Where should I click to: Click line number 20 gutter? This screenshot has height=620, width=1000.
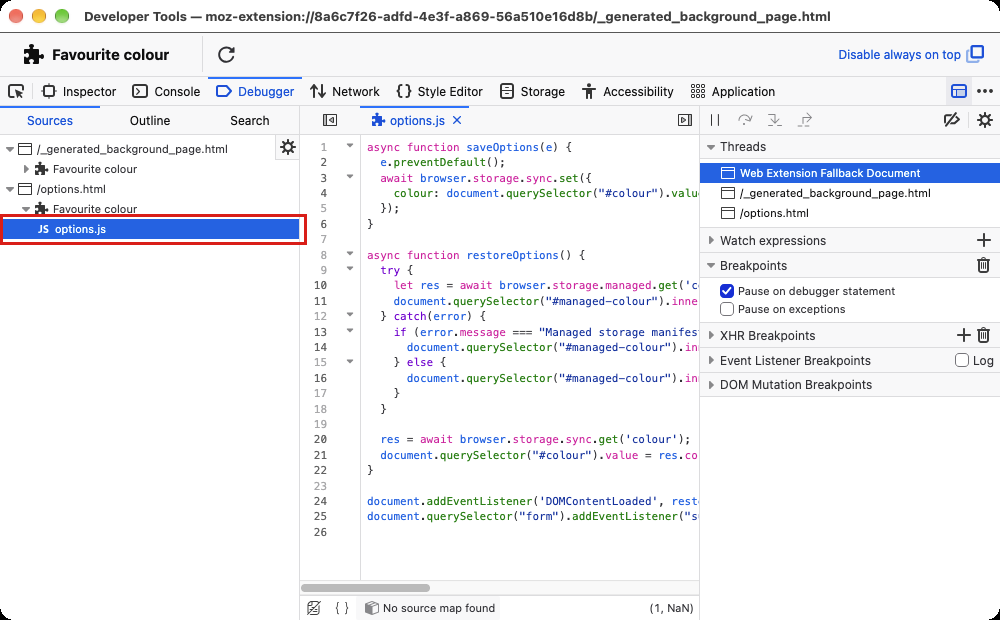tap(320, 439)
